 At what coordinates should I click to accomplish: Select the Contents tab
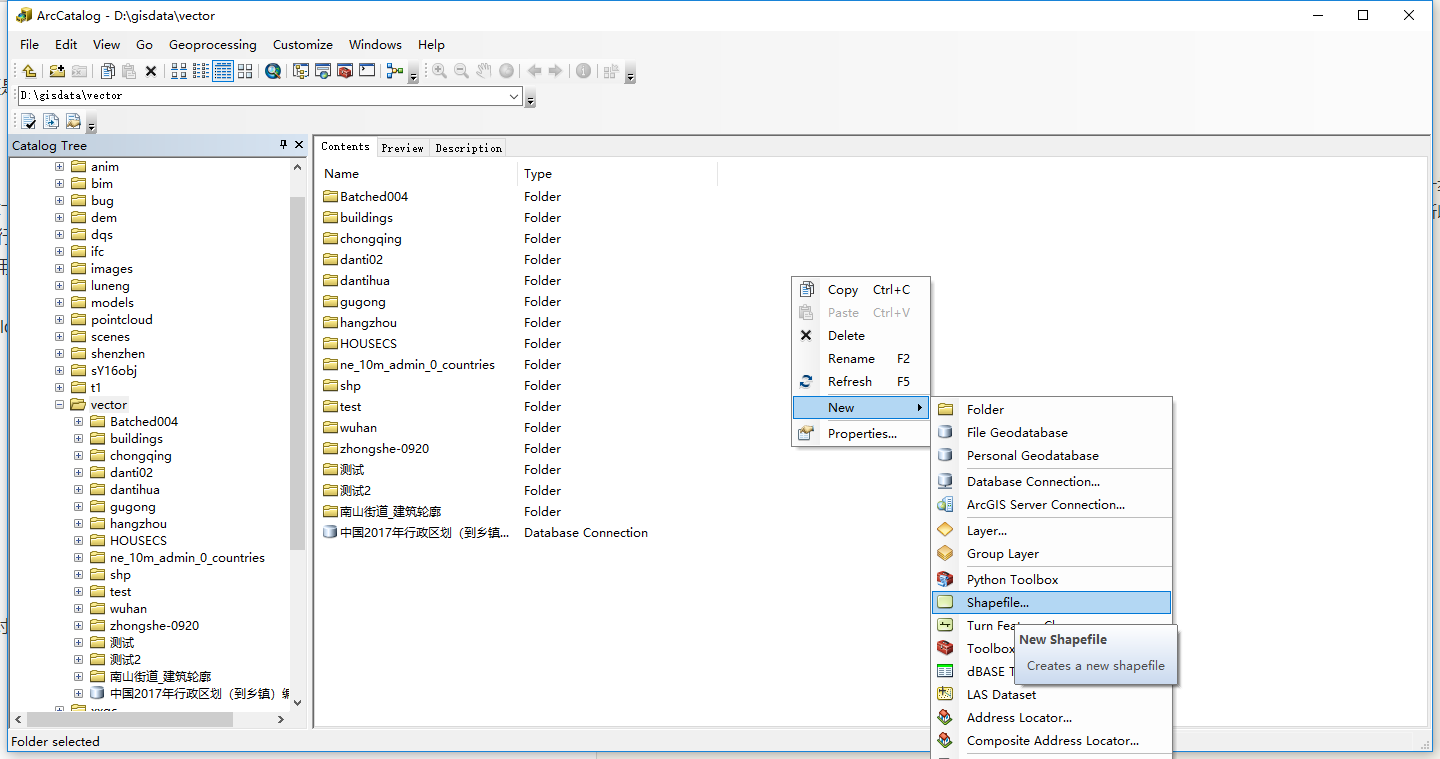[x=345, y=147]
